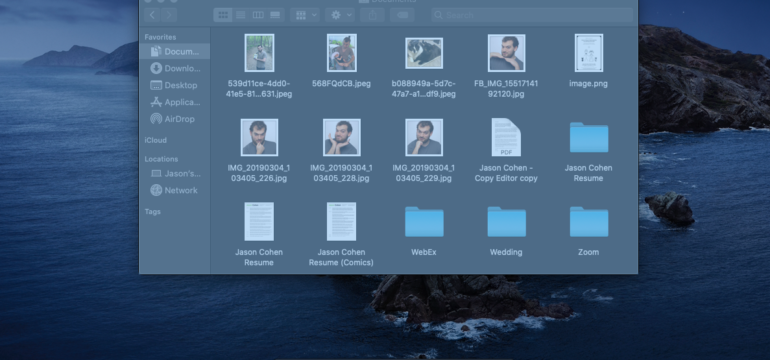Screen dimensions: 770x360
Task: Open Desktop in the sidebar
Action: point(175,85)
